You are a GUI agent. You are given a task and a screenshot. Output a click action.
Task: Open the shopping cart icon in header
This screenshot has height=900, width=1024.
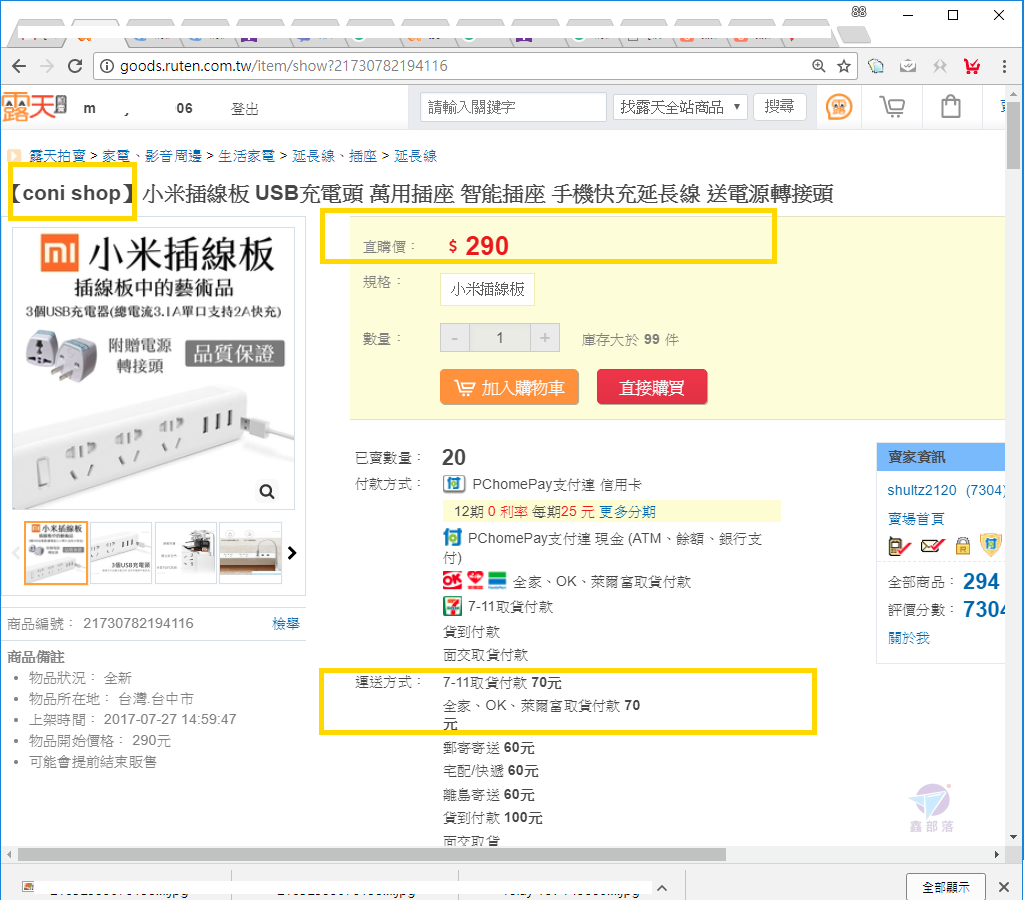892,106
